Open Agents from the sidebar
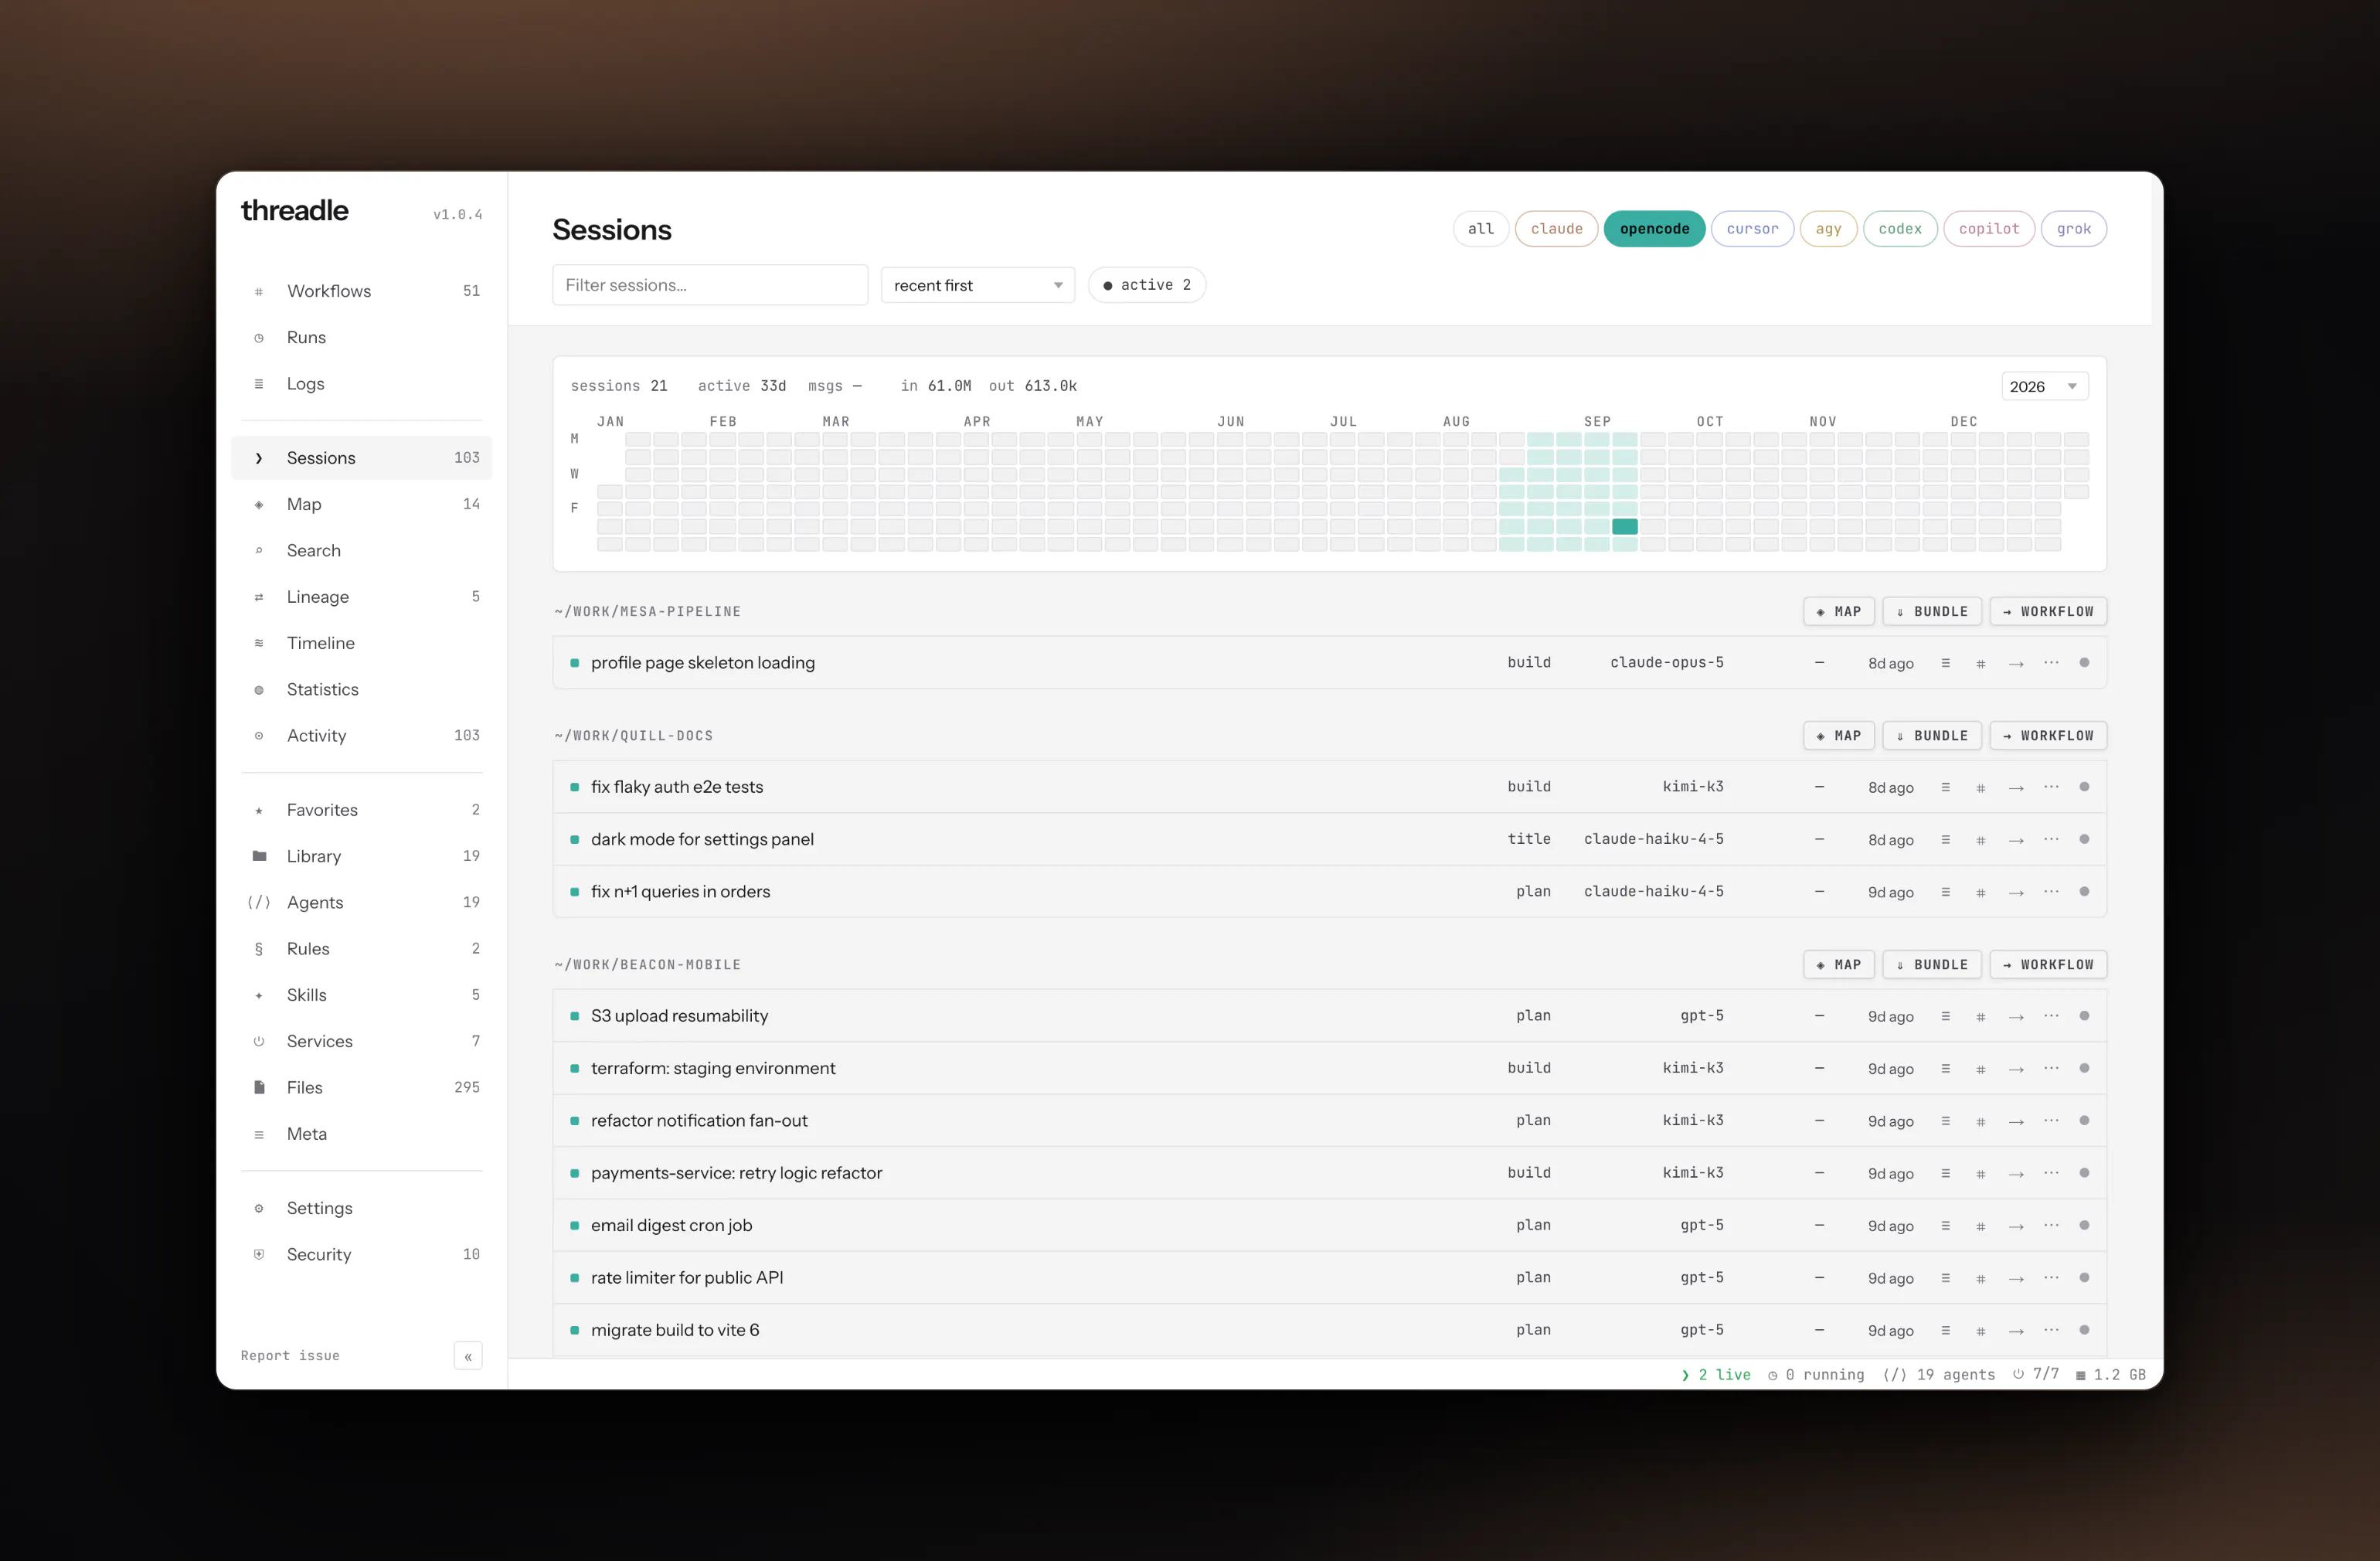2380x1561 pixels. tap(362, 903)
